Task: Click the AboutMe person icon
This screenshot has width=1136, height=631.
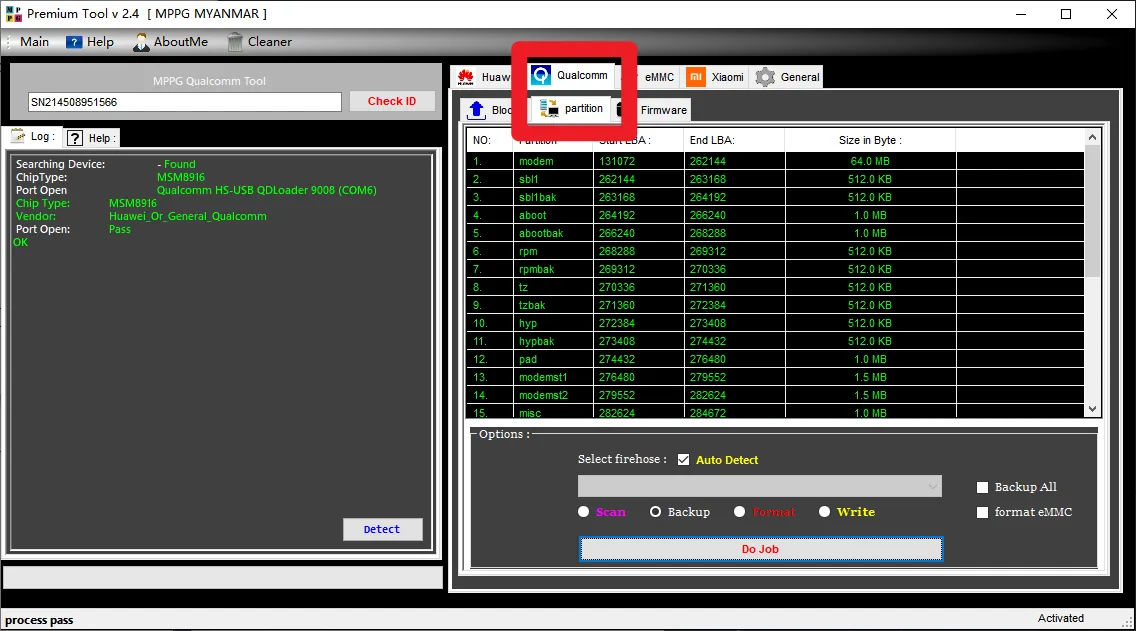Action: click(141, 42)
